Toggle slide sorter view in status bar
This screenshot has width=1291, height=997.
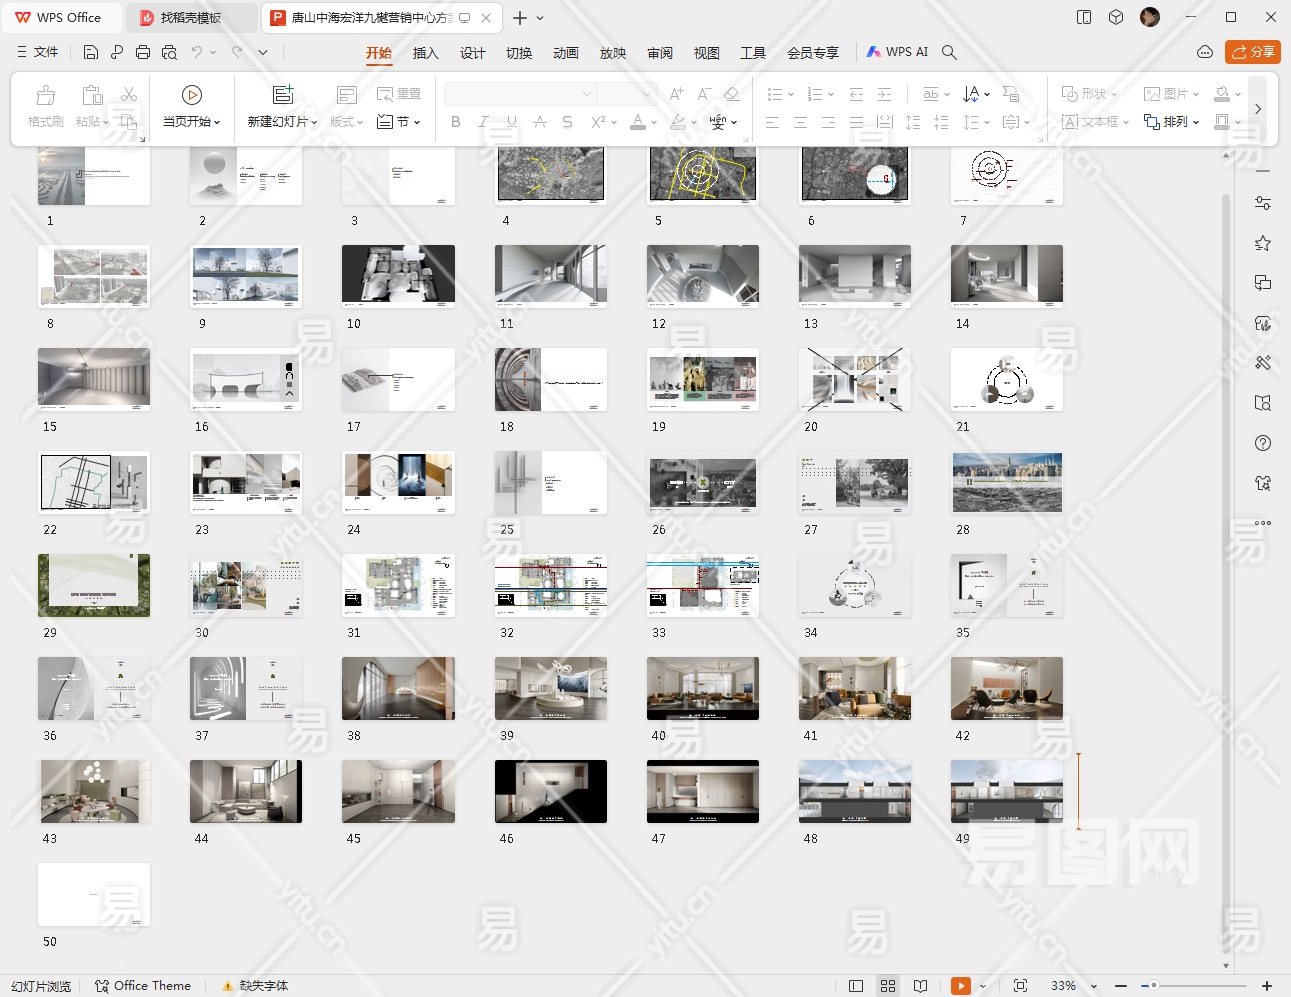tap(888, 986)
